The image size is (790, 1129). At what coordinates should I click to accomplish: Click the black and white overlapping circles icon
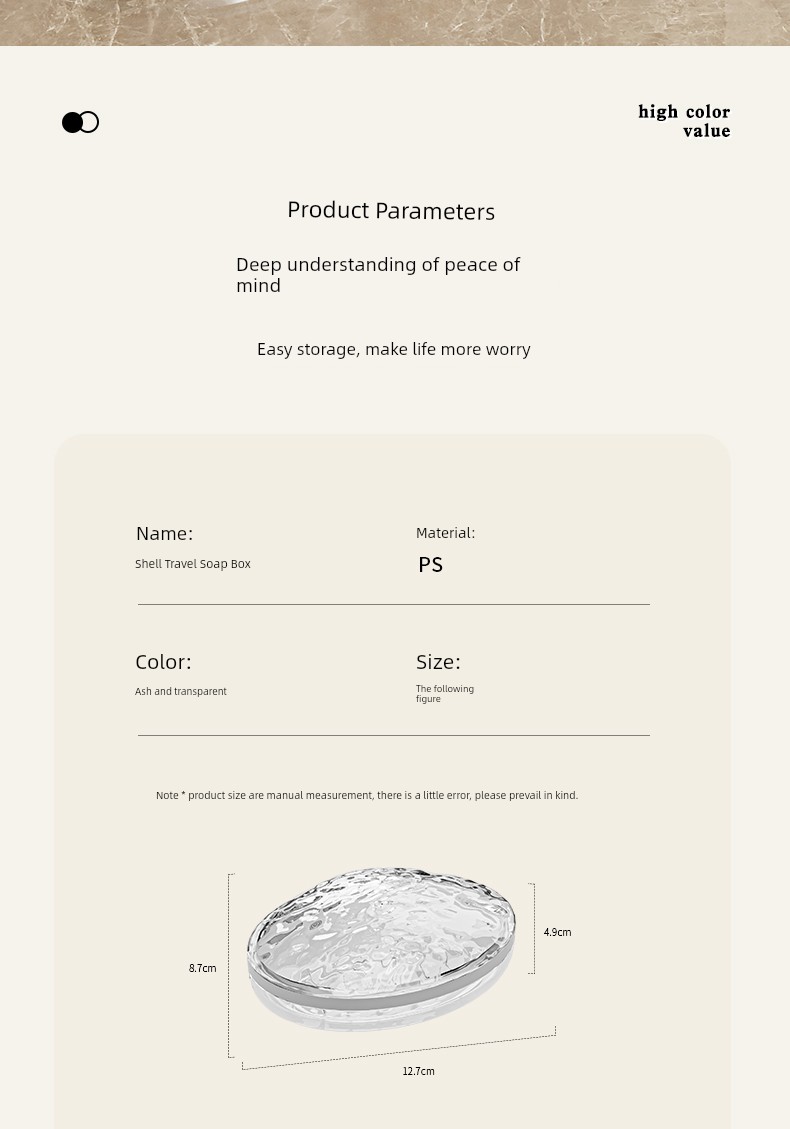[x=80, y=122]
